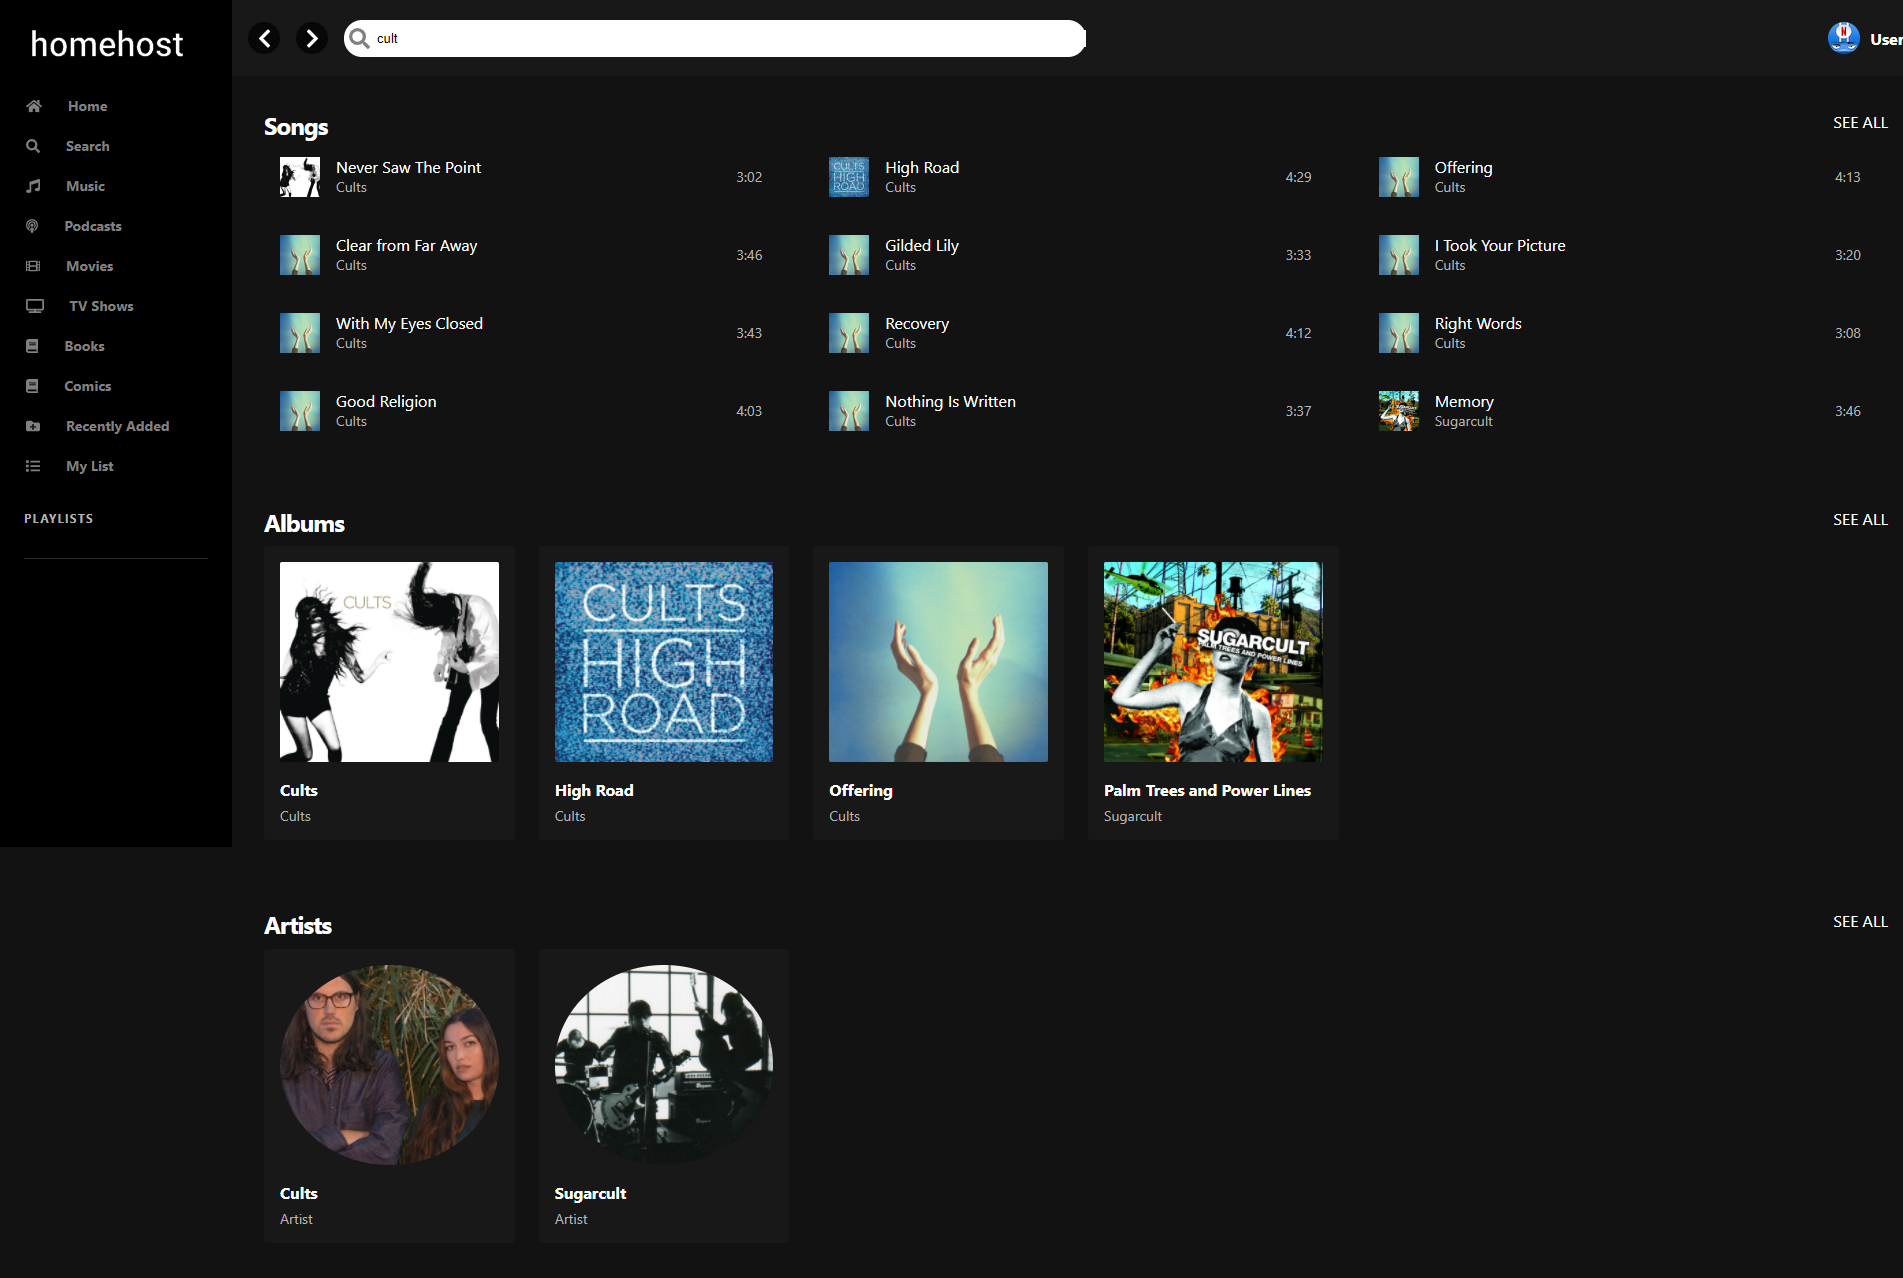
Task: Click Cults artist name under Offering album
Action: (844, 816)
